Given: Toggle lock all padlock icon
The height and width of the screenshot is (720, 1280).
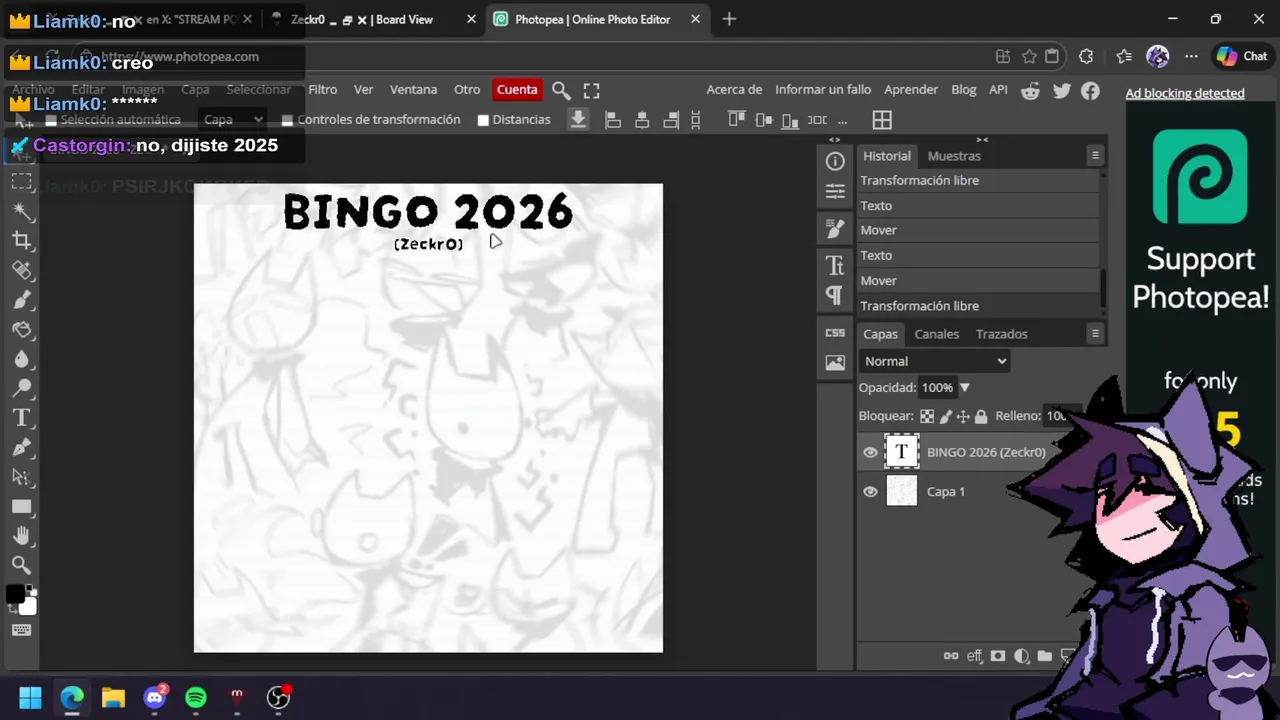Looking at the screenshot, I should tap(981, 416).
